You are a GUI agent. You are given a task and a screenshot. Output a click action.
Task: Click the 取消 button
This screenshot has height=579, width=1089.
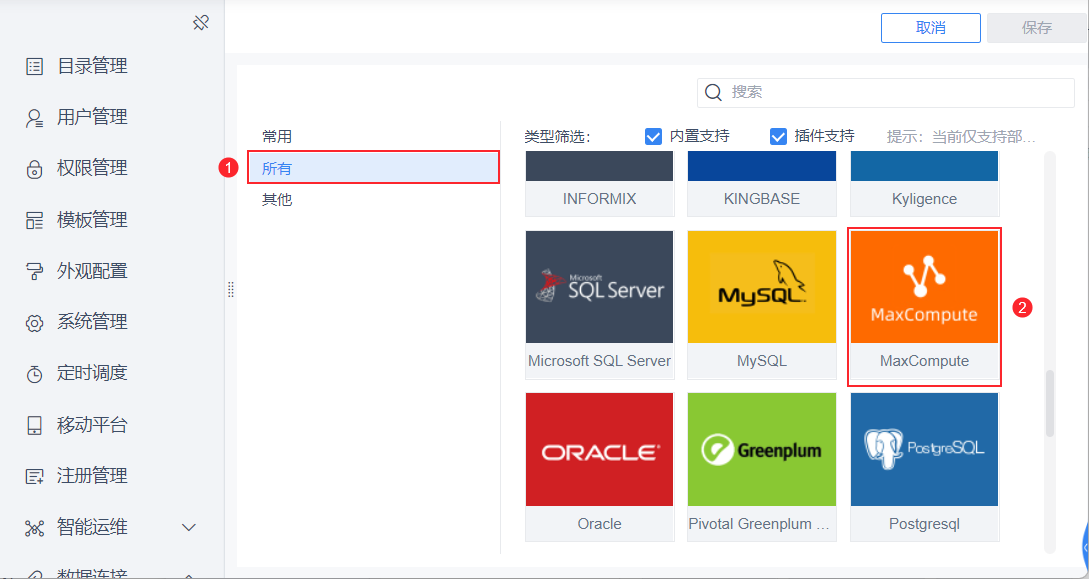[931, 28]
